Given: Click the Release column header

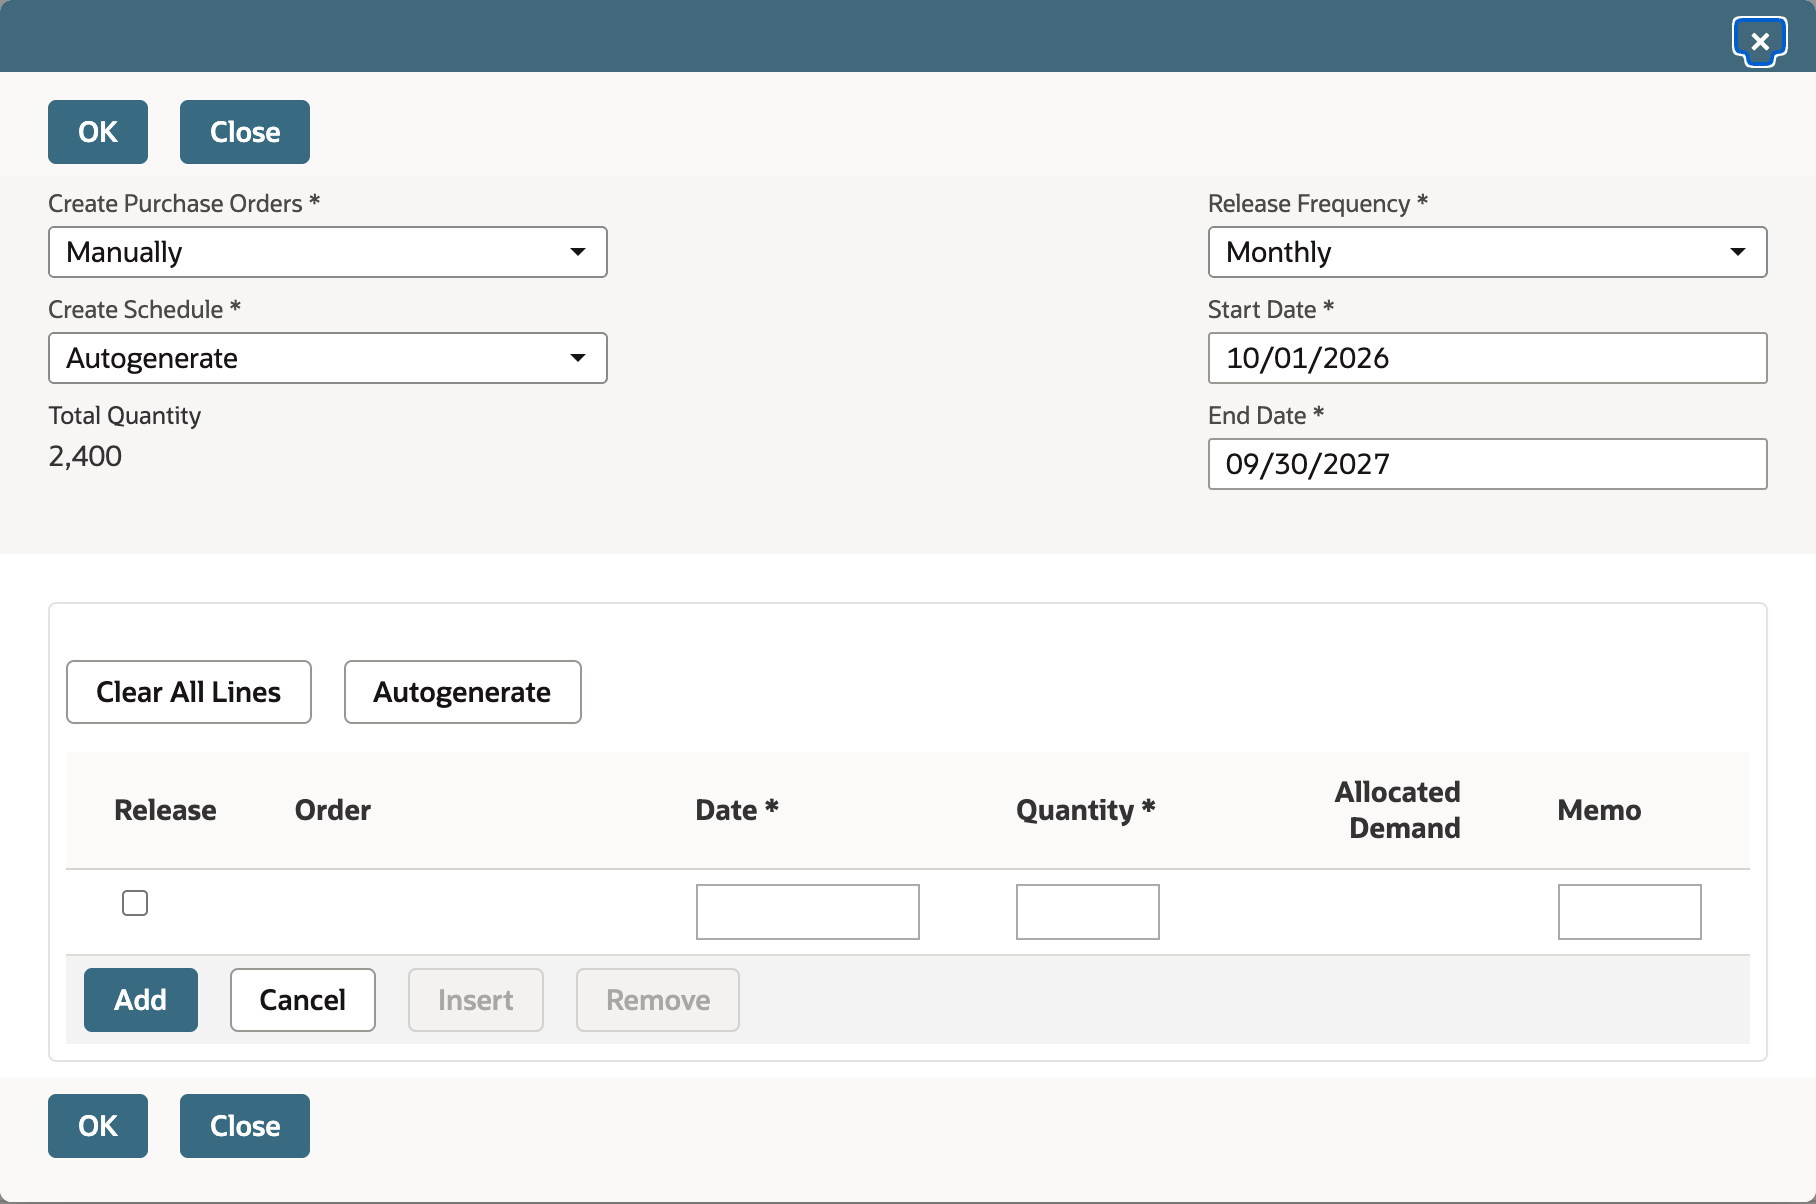Looking at the screenshot, I should [165, 810].
